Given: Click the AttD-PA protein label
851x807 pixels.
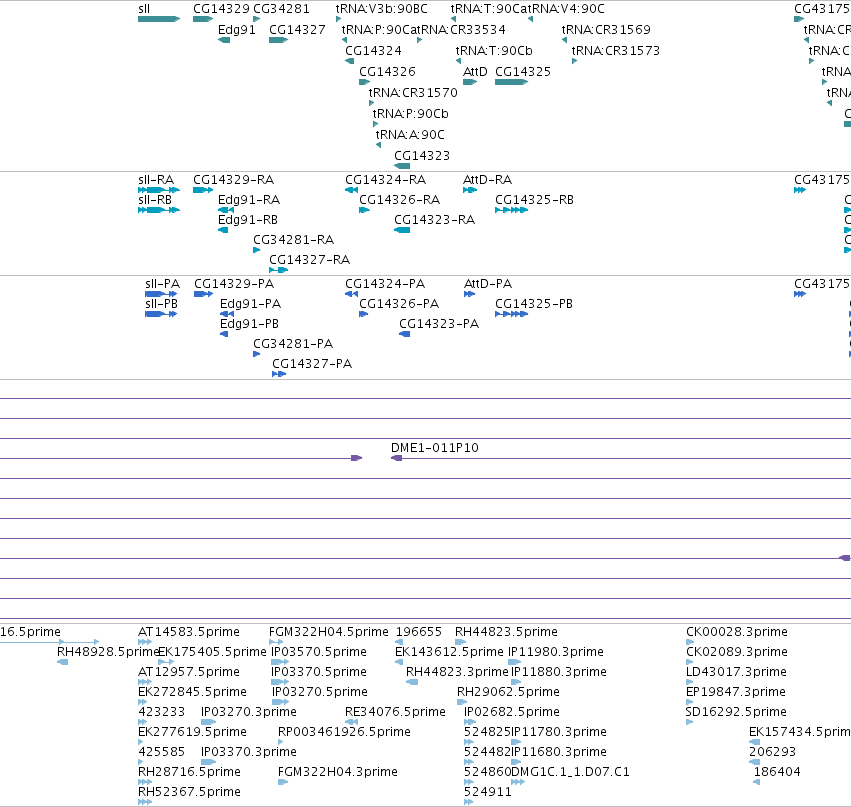Looking at the screenshot, I should 488,284.
